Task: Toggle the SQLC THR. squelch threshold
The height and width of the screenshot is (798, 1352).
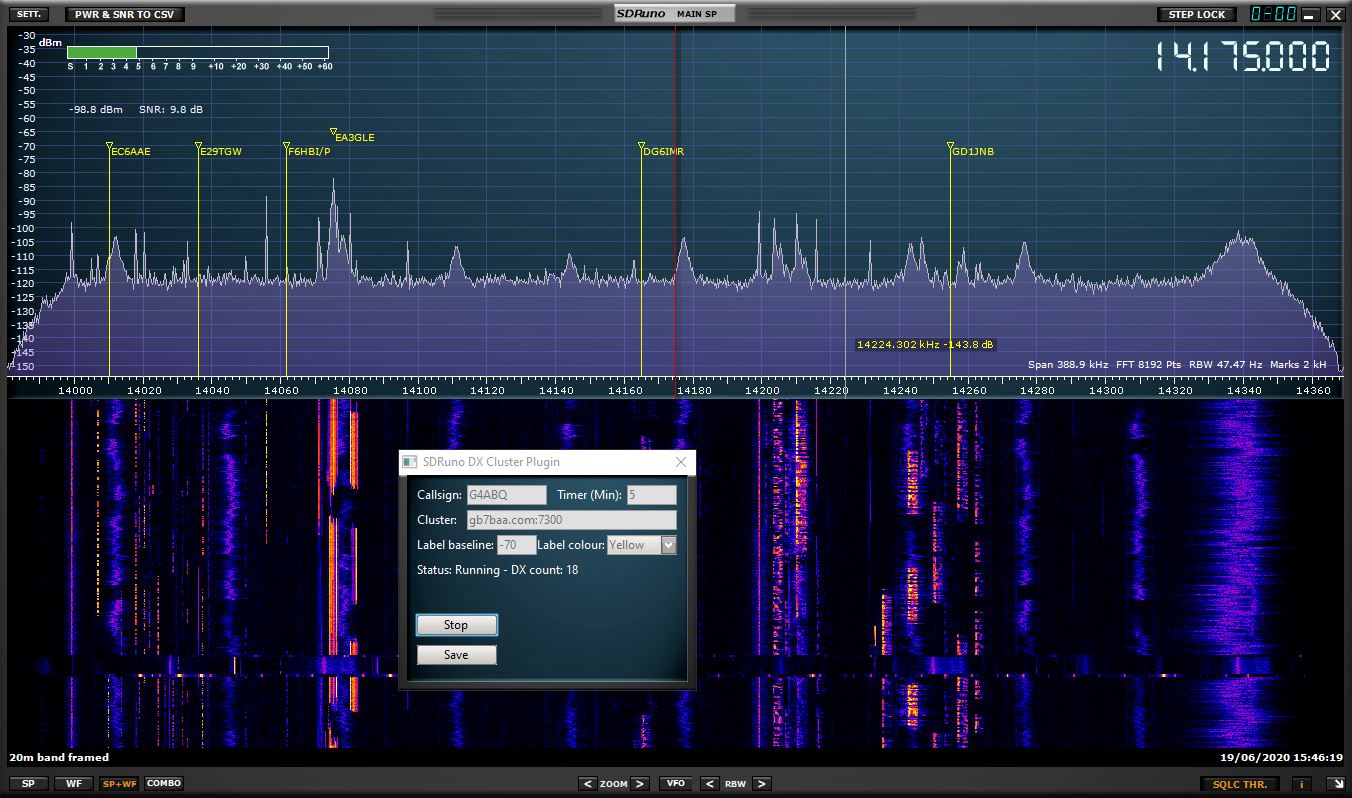Action: pos(1240,785)
